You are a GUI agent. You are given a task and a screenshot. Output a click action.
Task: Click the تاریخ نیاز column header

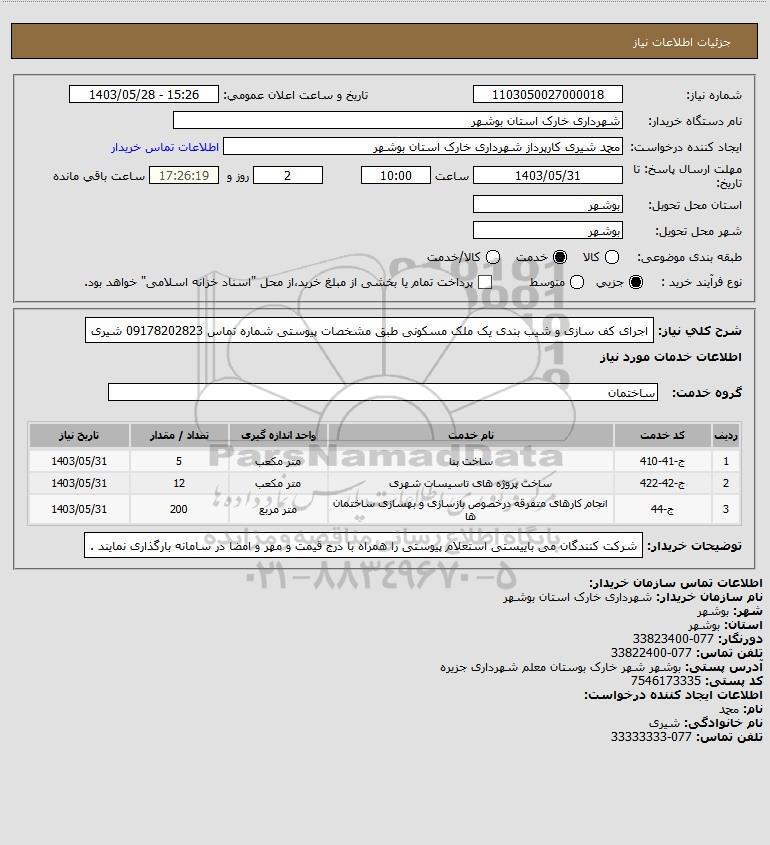click(x=79, y=435)
